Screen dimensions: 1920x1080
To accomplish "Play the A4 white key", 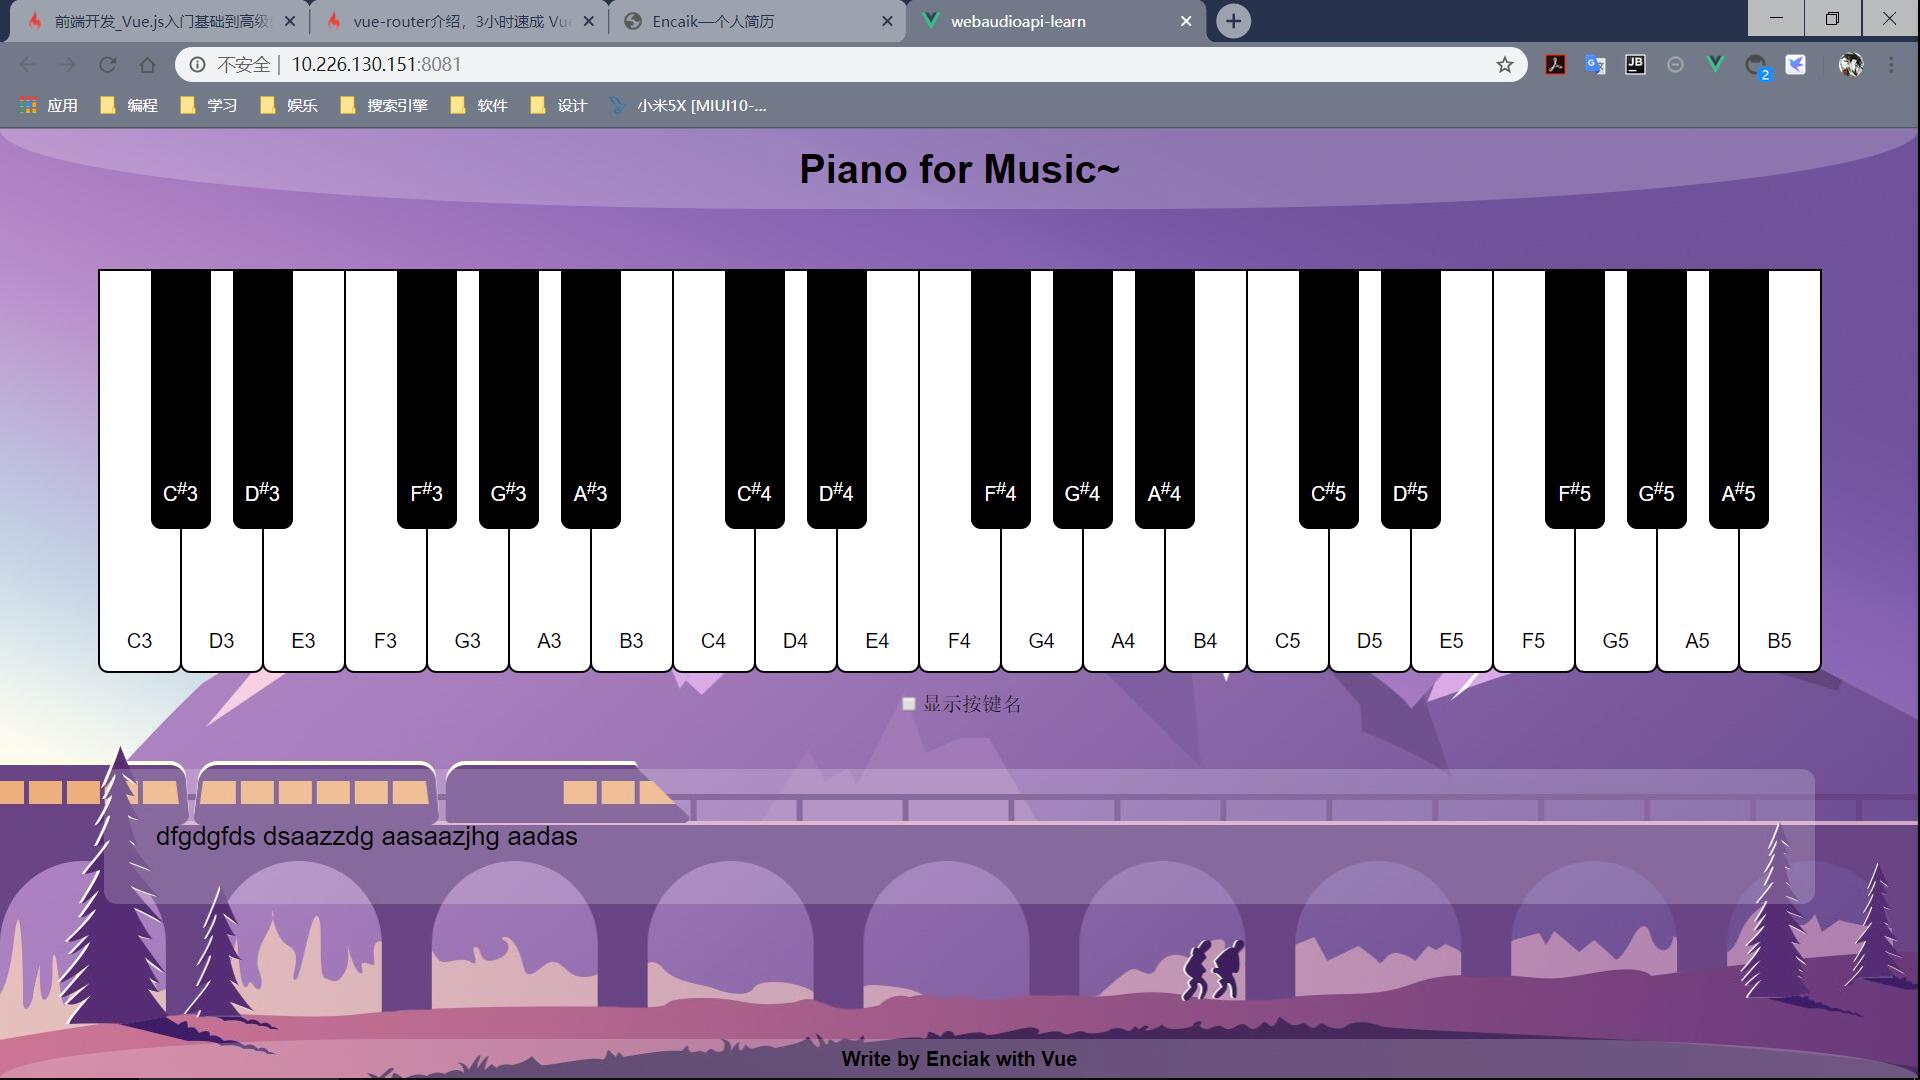I will pos(1123,600).
